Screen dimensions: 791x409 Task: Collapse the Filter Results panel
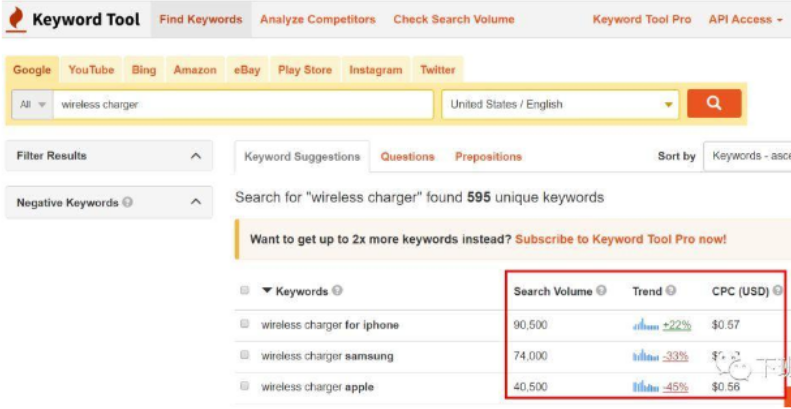(x=195, y=156)
